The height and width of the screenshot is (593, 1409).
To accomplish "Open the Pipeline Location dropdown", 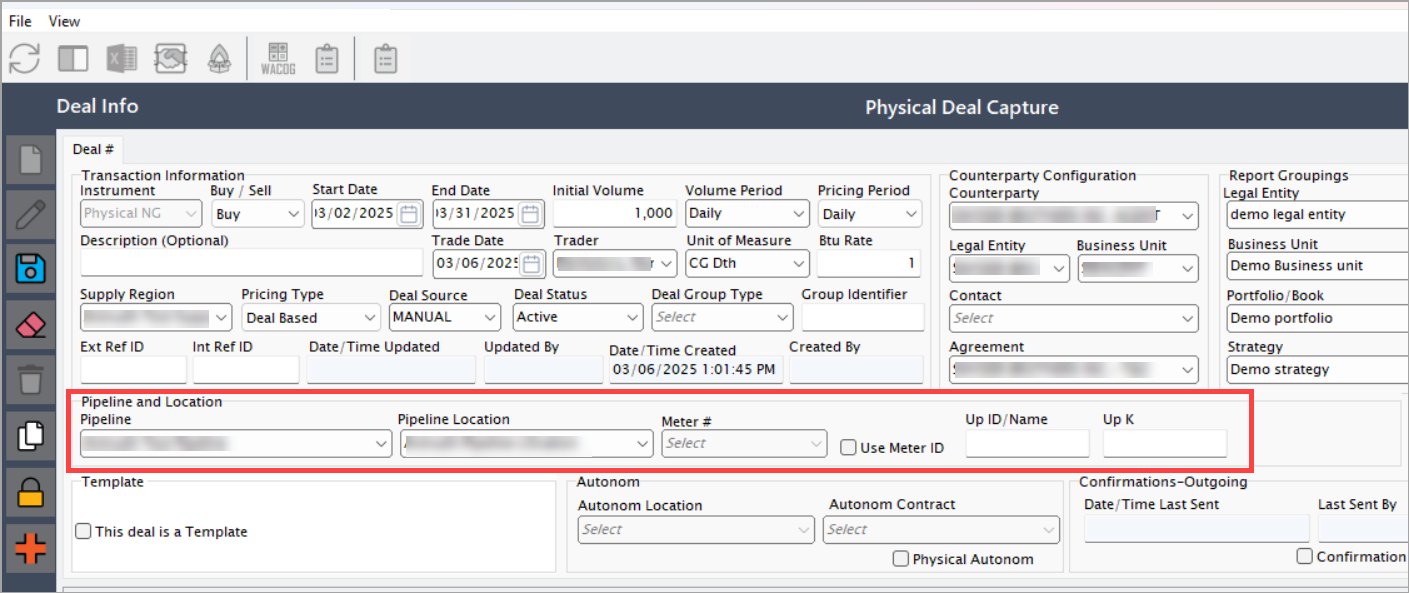I will pyautogui.click(x=527, y=444).
